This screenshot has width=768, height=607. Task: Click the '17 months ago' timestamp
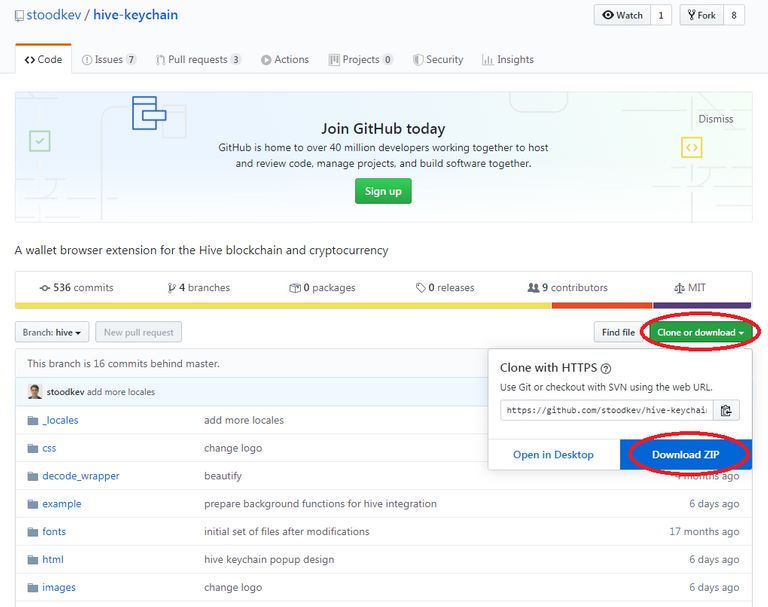(x=704, y=532)
